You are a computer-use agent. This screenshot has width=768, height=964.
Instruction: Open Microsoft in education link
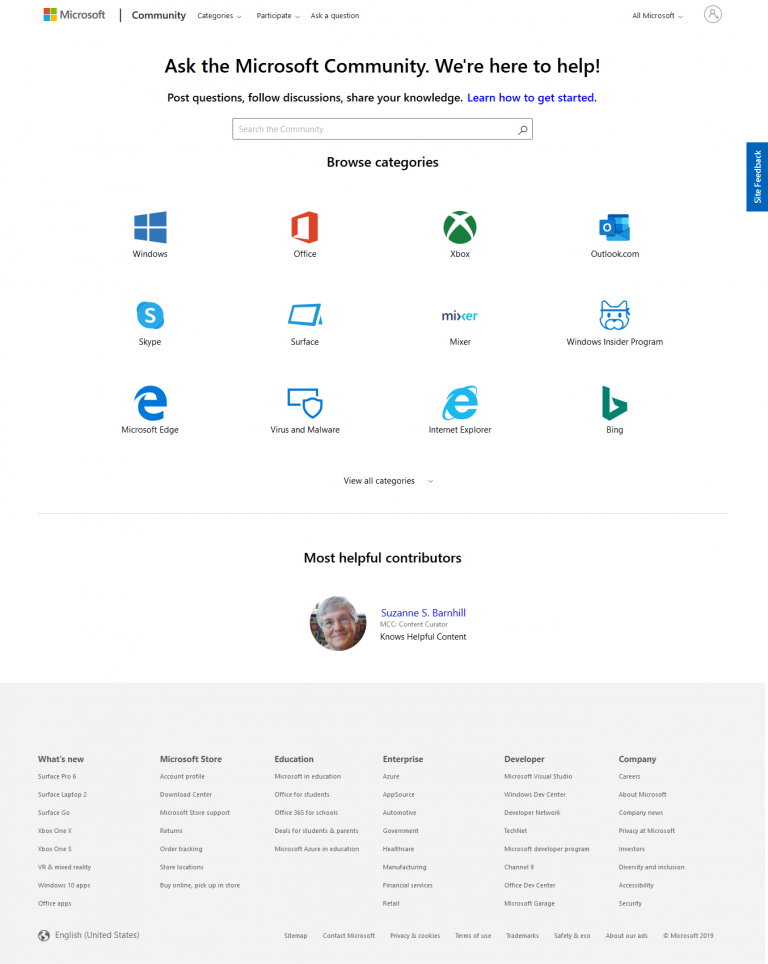tap(307, 776)
